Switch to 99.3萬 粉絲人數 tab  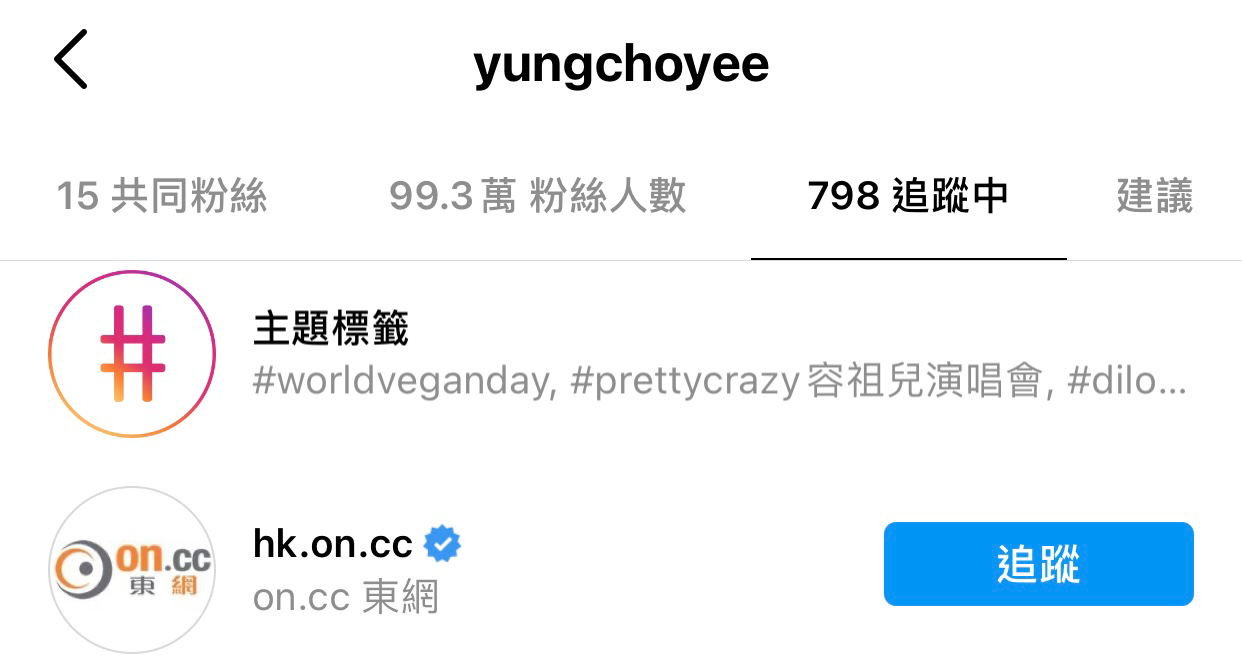(538, 196)
